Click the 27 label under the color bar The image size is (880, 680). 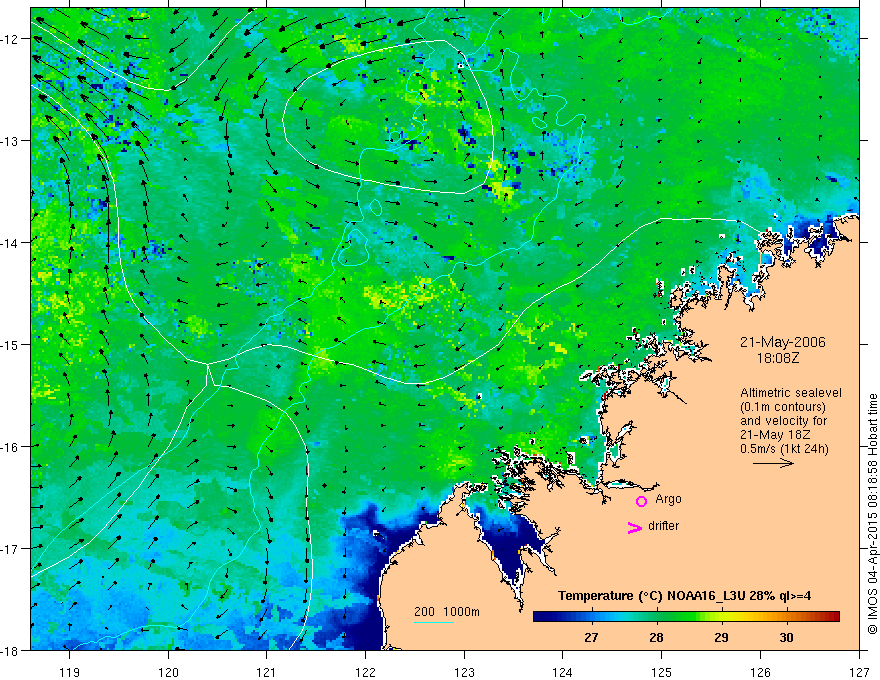pyautogui.click(x=591, y=637)
